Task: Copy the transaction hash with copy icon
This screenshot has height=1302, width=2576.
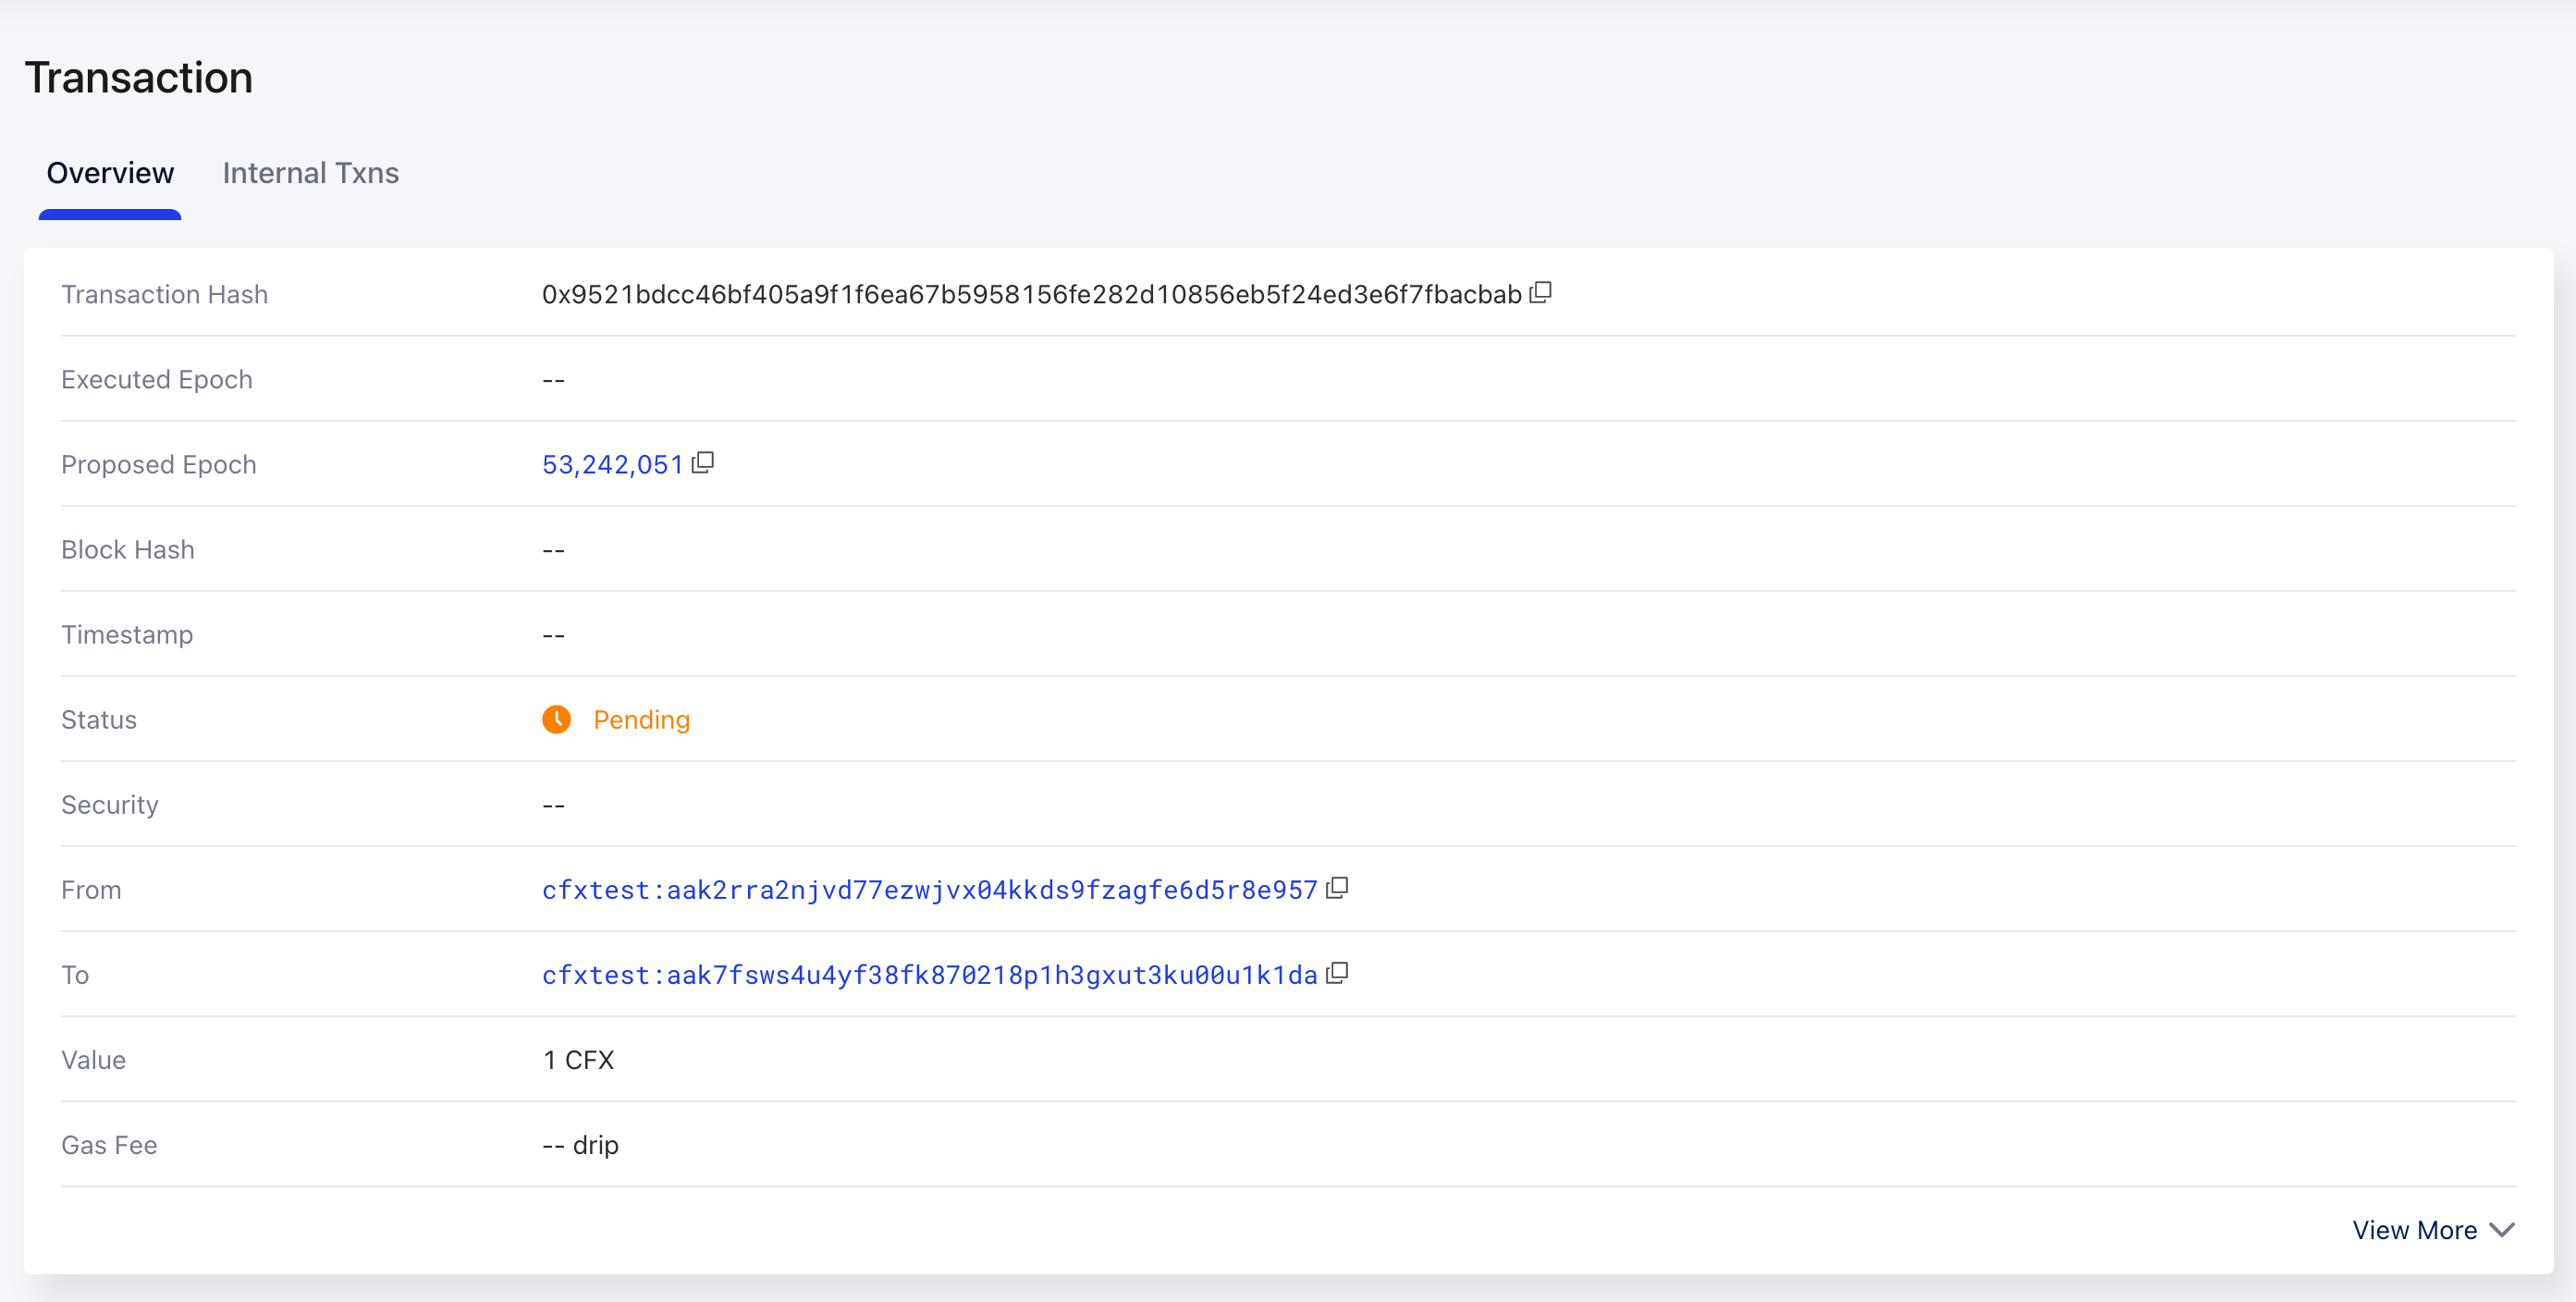Action: pos(1540,292)
